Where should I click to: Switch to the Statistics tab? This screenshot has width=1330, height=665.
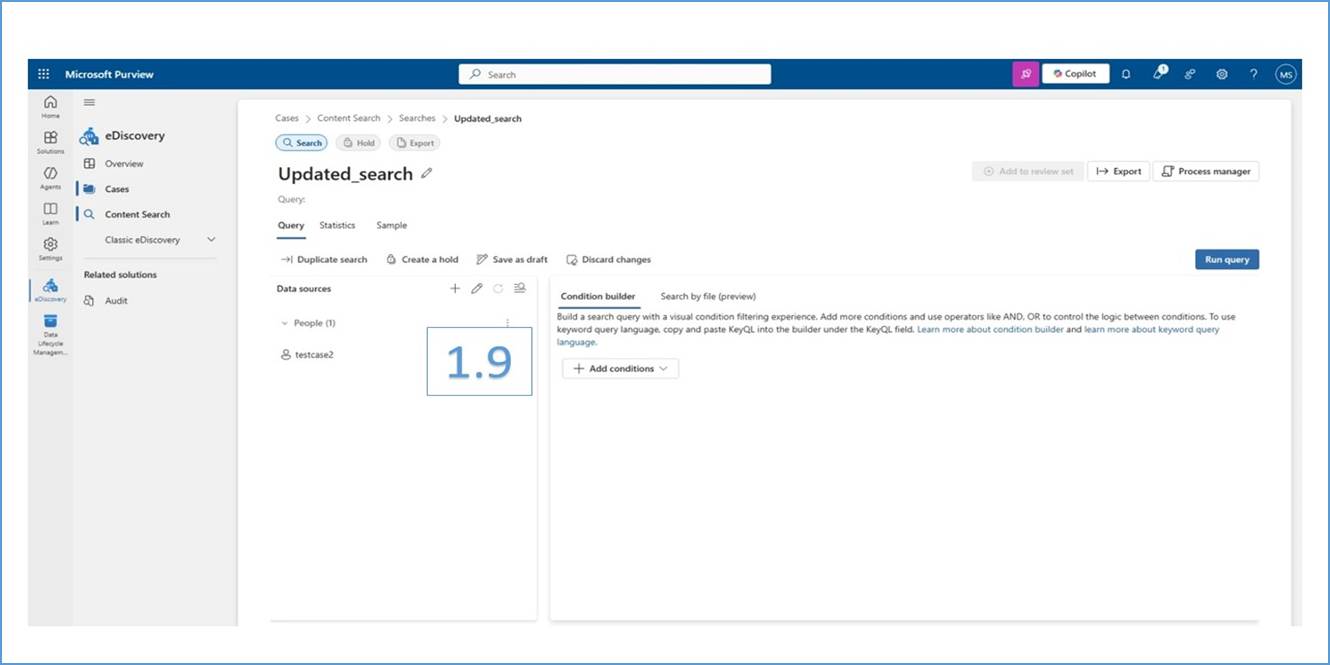point(337,226)
